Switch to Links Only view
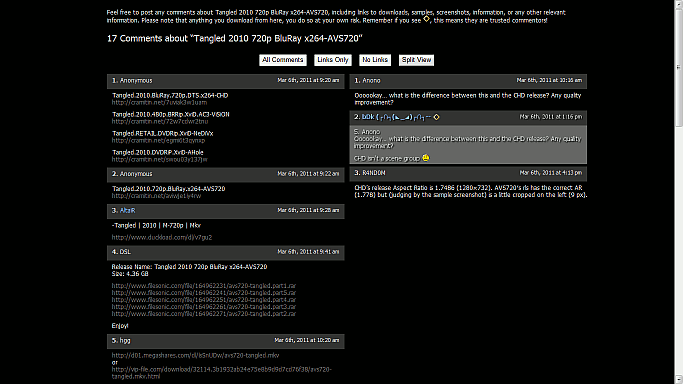Viewport: 683px width, 384px height. [x=333, y=60]
